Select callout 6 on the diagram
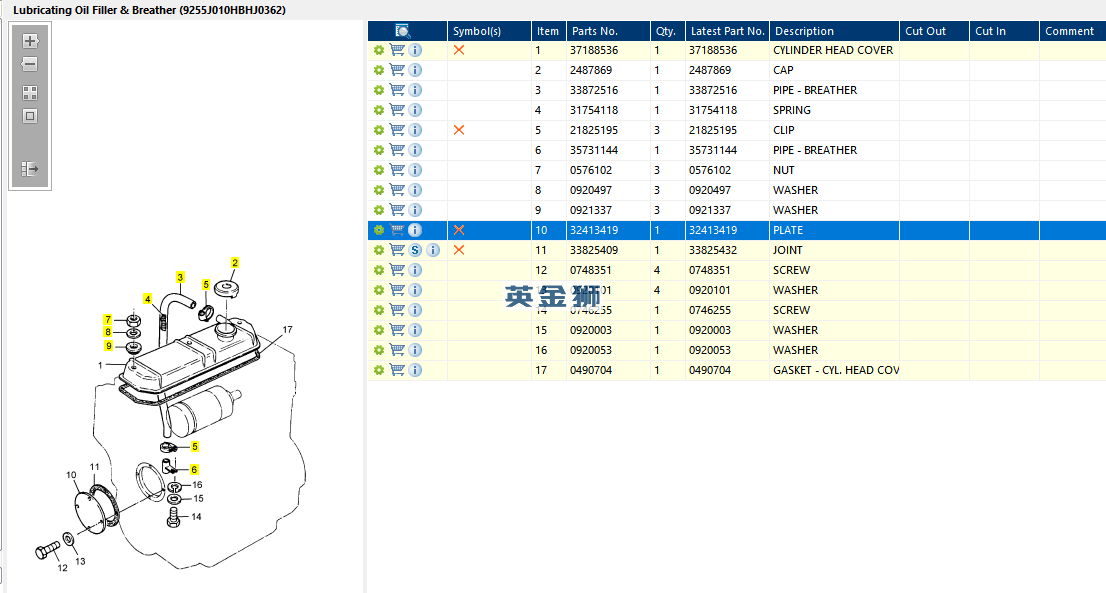 click(194, 469)
